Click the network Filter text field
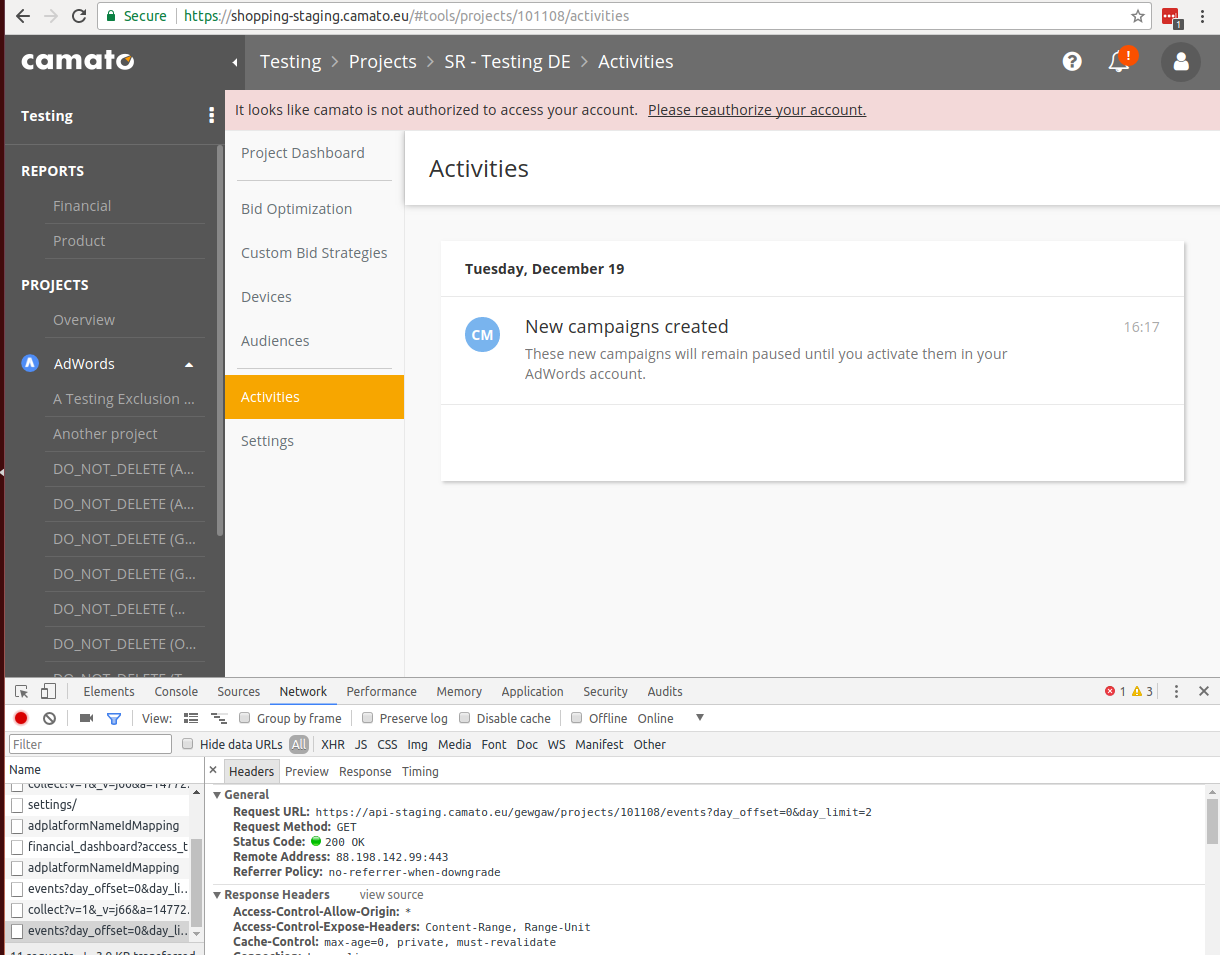This screenshot has height=955, width=1220. [x=90, y=744]
